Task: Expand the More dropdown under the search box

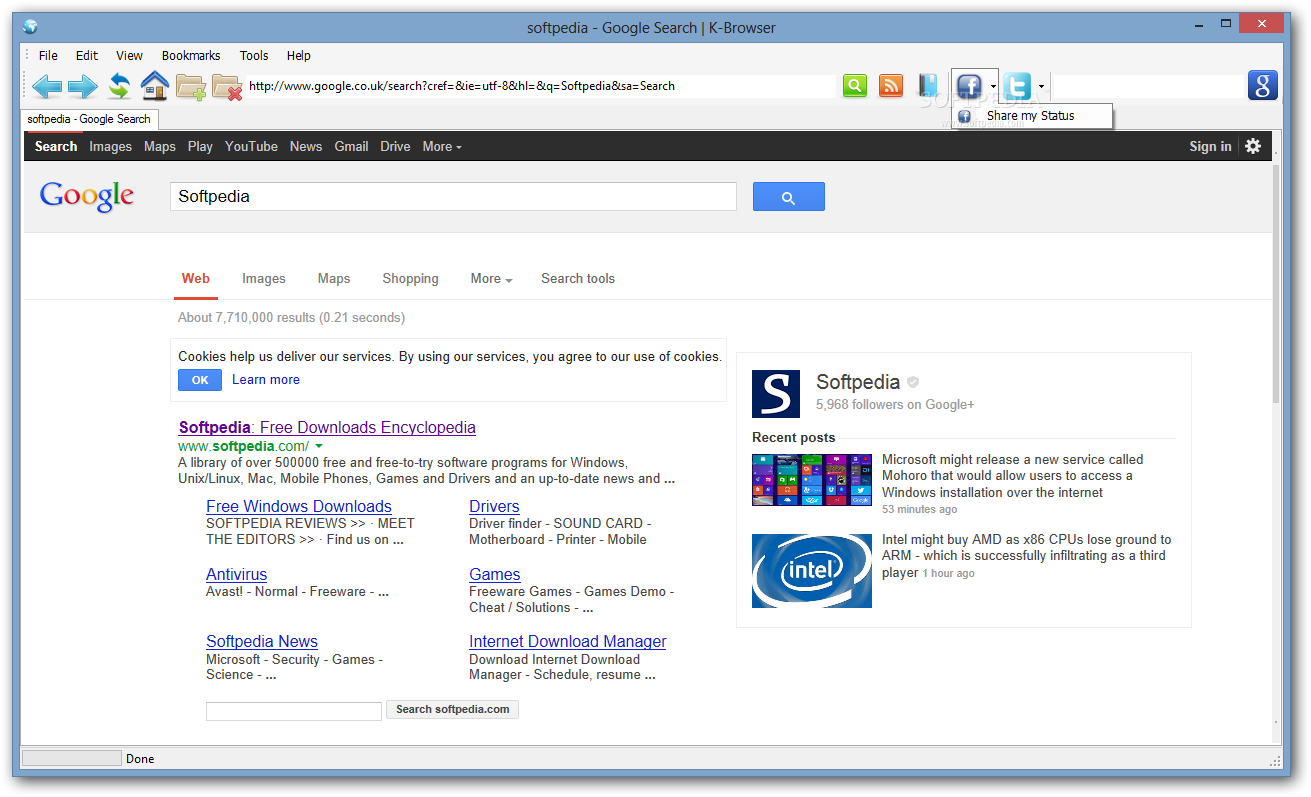Action: pos(491,279)
